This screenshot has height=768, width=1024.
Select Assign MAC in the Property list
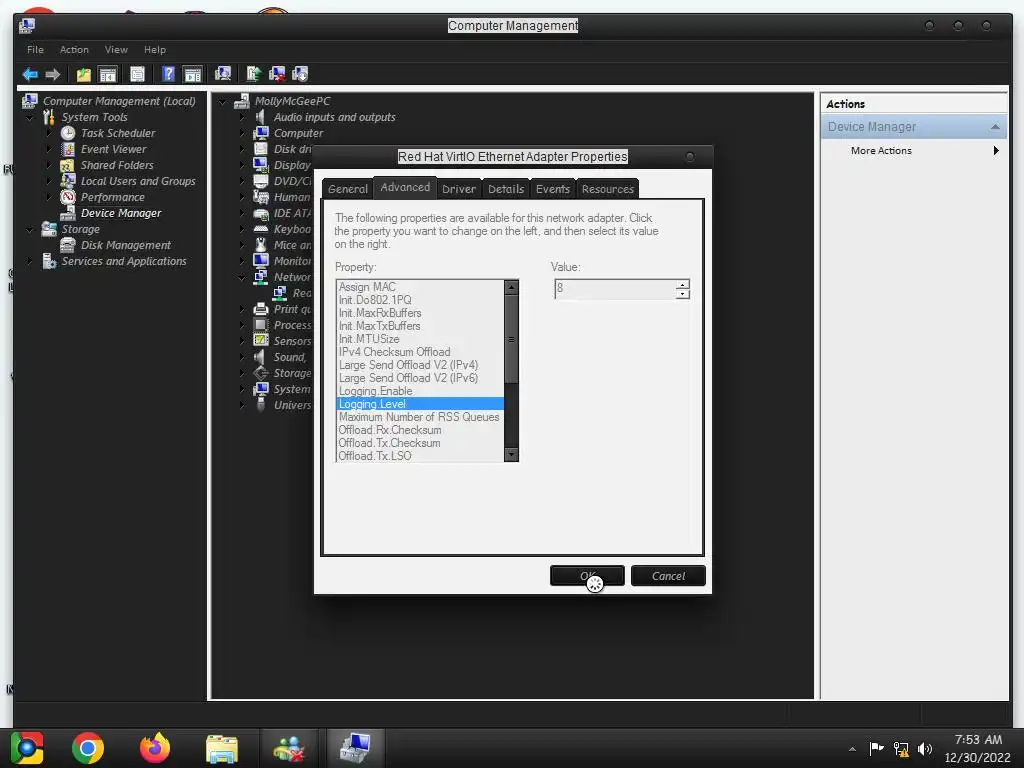(420, 287)
